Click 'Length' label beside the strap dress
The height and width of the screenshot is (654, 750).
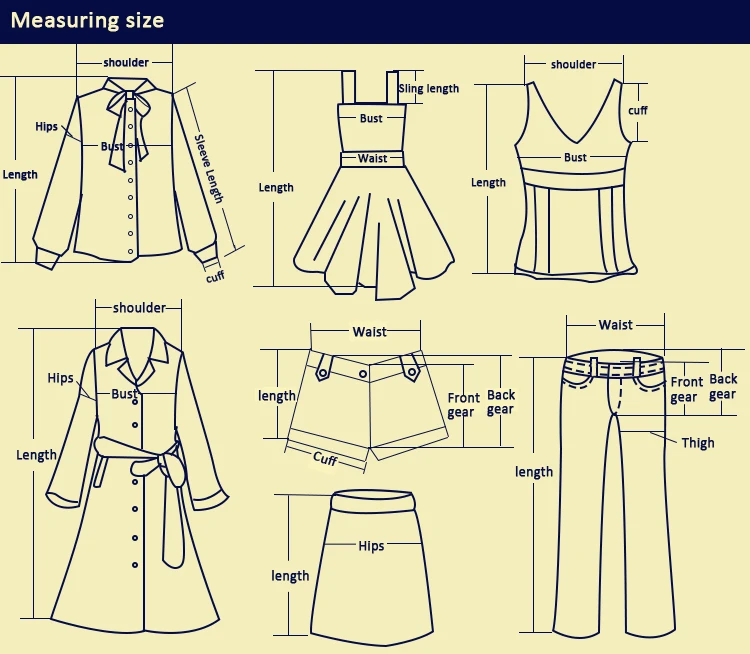click(x=276, y=188)
